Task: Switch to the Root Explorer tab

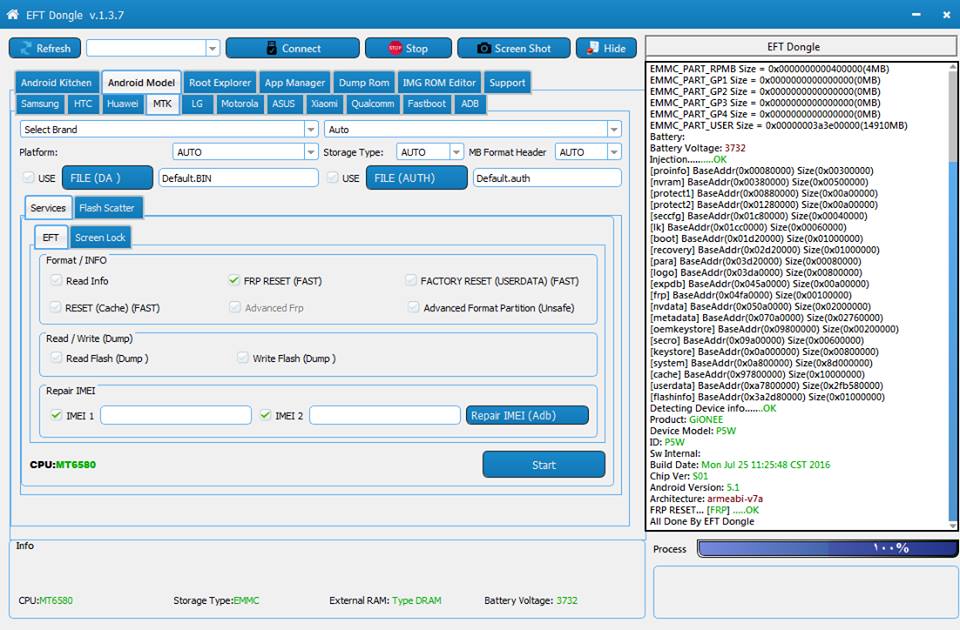Action: (220, 83)
